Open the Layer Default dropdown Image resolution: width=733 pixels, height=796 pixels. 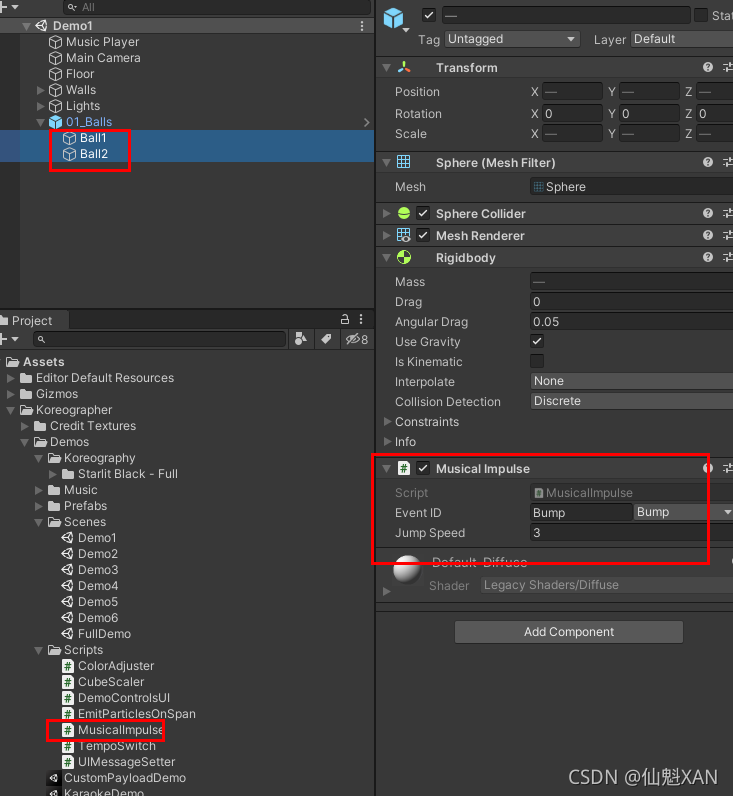[682, 39]
